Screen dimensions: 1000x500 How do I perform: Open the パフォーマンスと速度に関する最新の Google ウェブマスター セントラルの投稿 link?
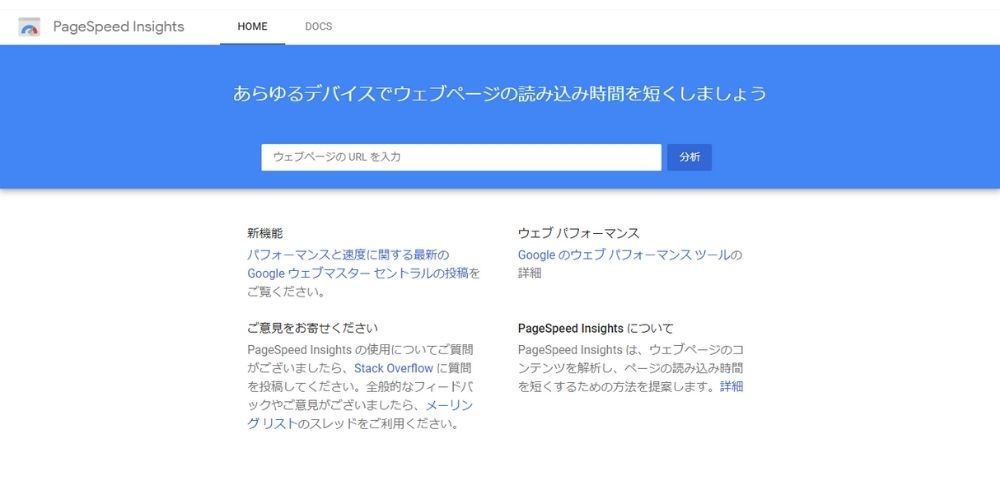coord(358,264)
